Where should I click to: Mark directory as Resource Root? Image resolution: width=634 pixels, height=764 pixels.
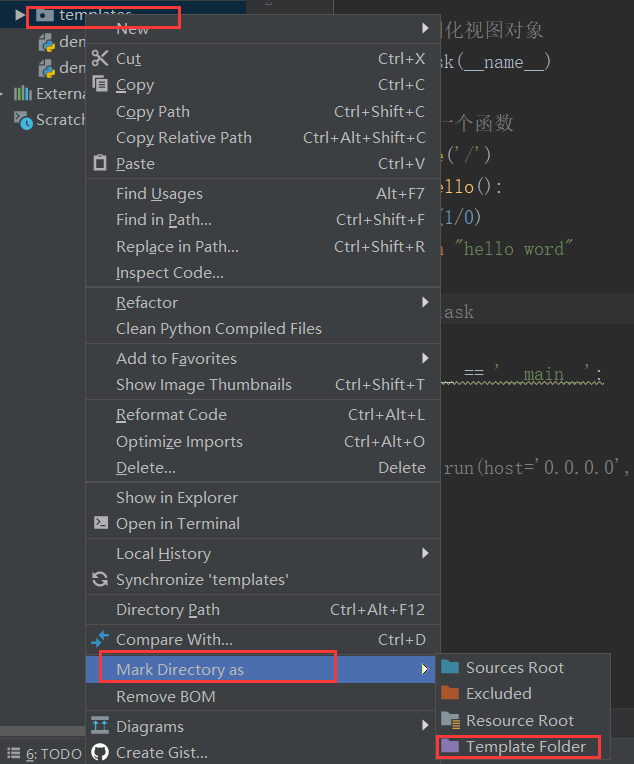click(522, 720)
